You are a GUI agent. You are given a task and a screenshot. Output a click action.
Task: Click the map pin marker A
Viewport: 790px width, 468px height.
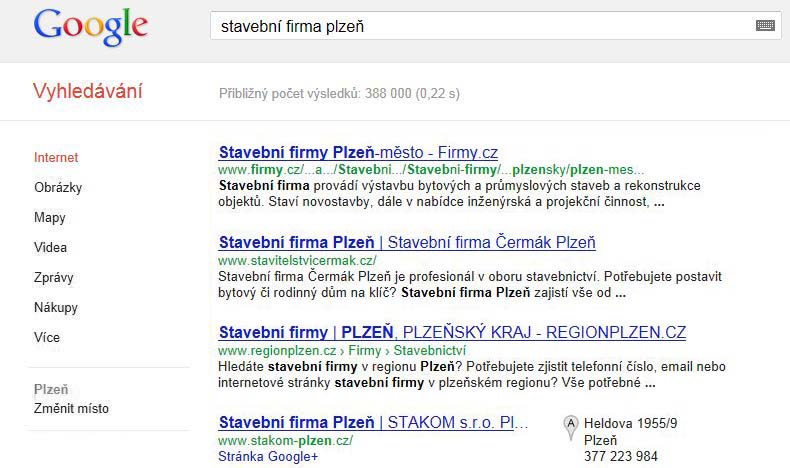click(x=570, y=428)
